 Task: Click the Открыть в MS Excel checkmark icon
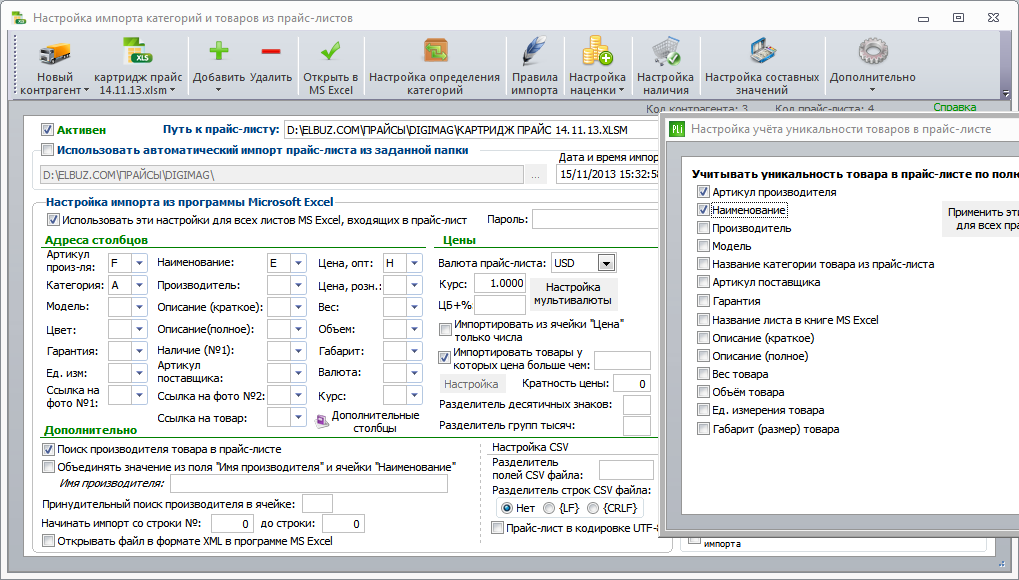point(331,51)
